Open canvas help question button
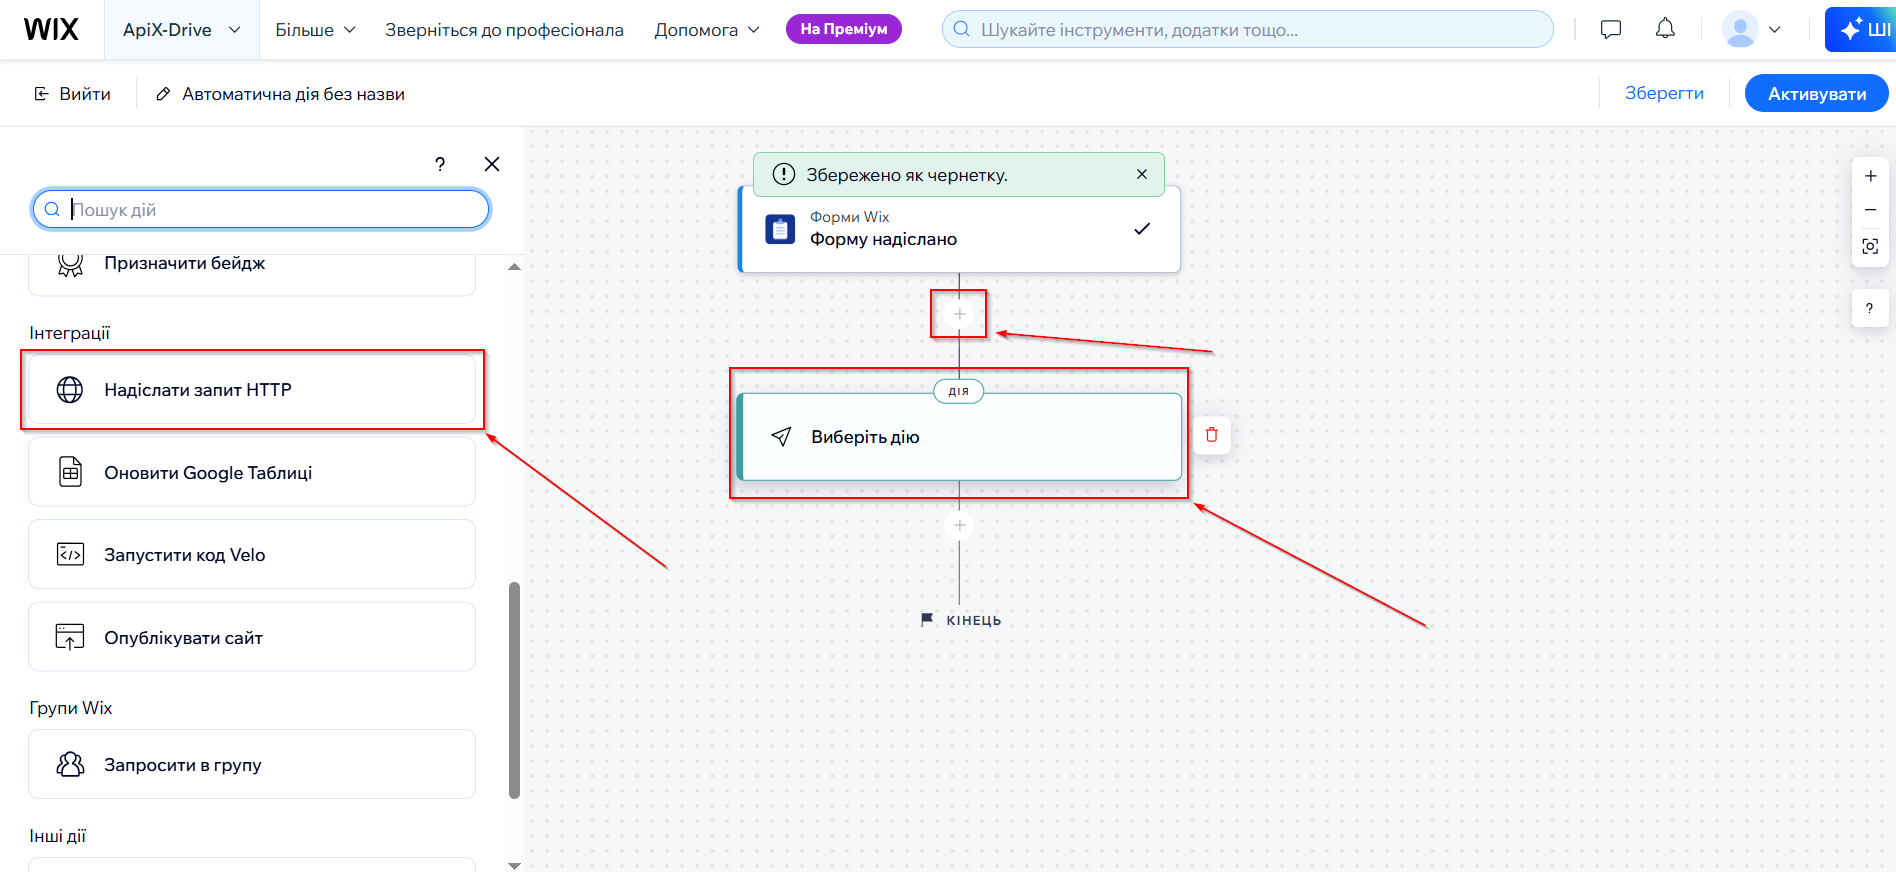The height and width of the screenshot is (872, 1896). pyautogui.click(x=1869, y=308)
